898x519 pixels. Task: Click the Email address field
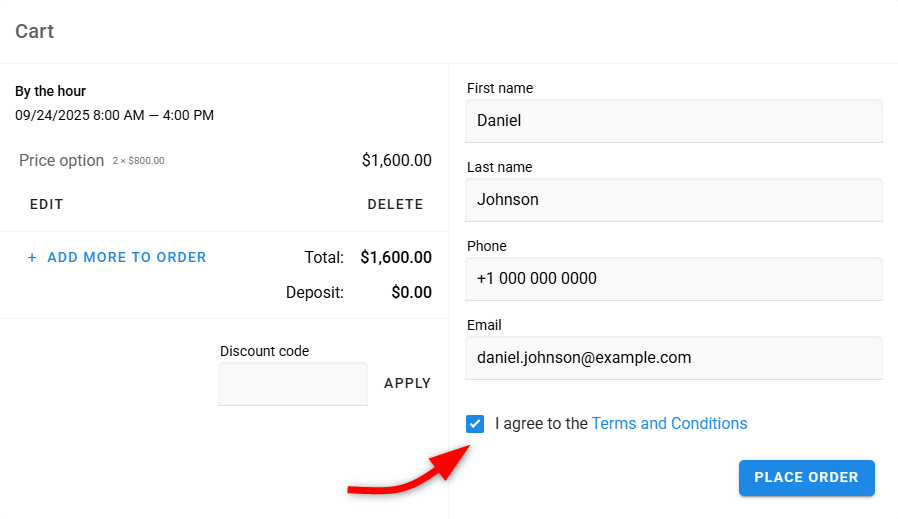point(674,358)
